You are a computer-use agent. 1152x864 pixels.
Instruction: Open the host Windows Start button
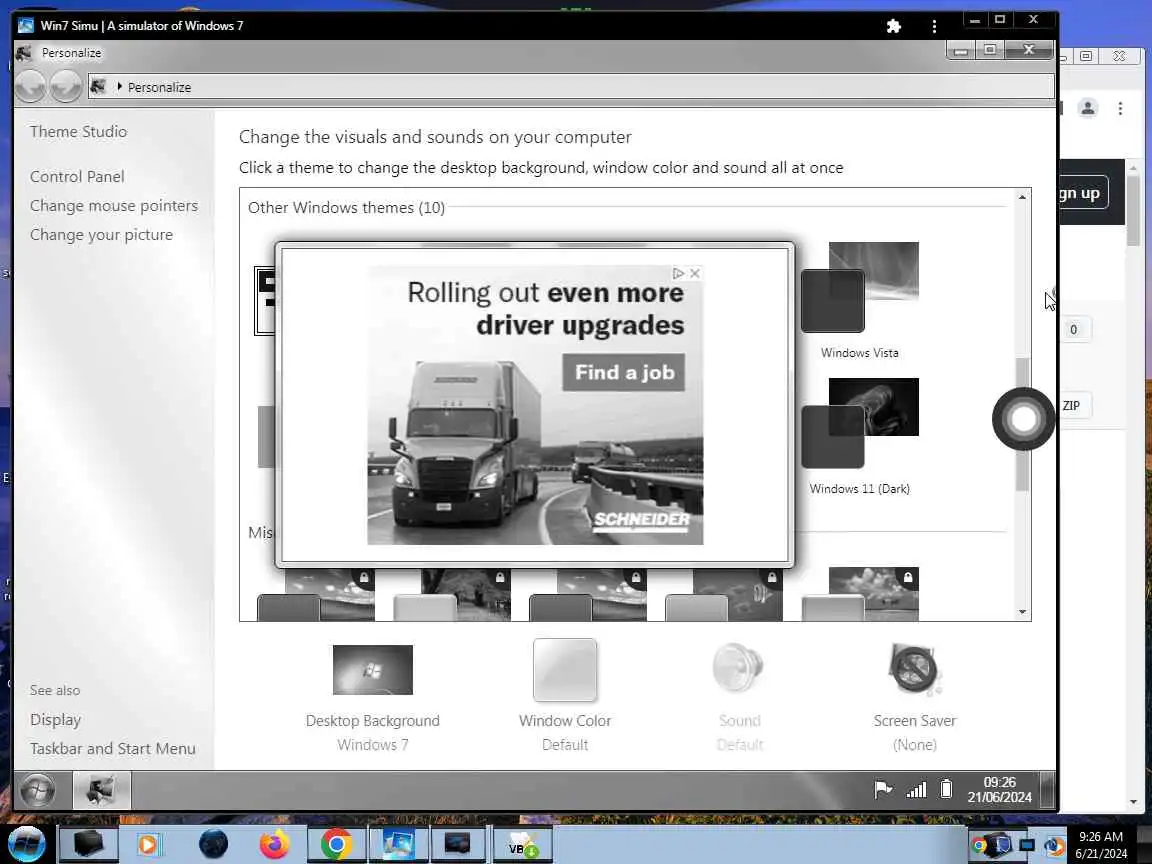pyautogui.click(x=26, y=844)
